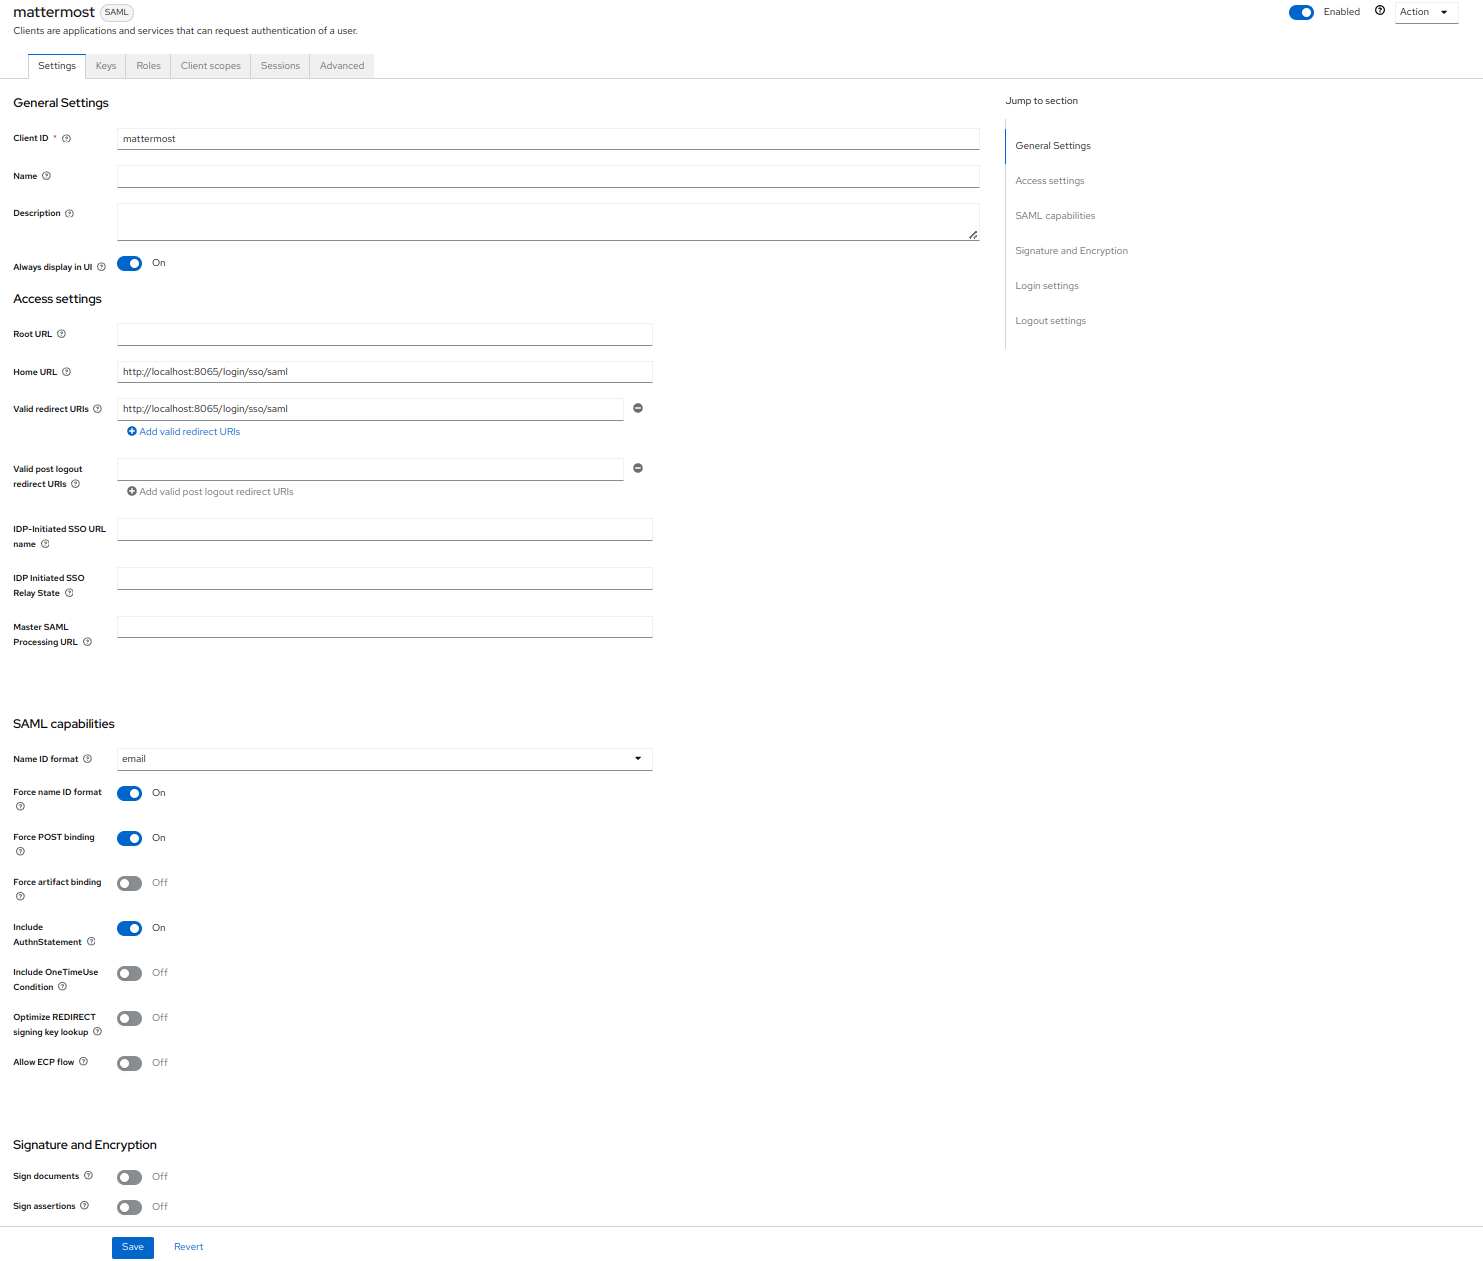1483x1261 pixels.
Task: Click the question mark icon near the Enabled toggle
Action: click(1380, 11)
